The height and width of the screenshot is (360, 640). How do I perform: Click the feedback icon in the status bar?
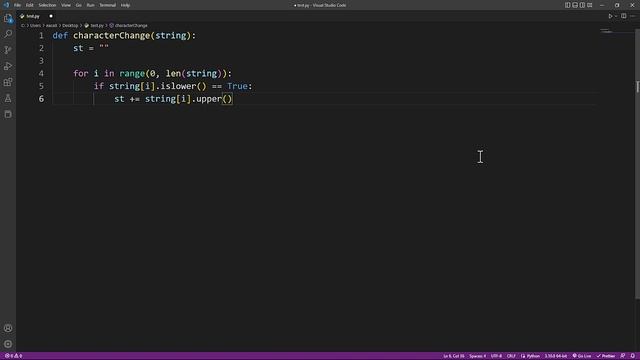tap(623, 356)
